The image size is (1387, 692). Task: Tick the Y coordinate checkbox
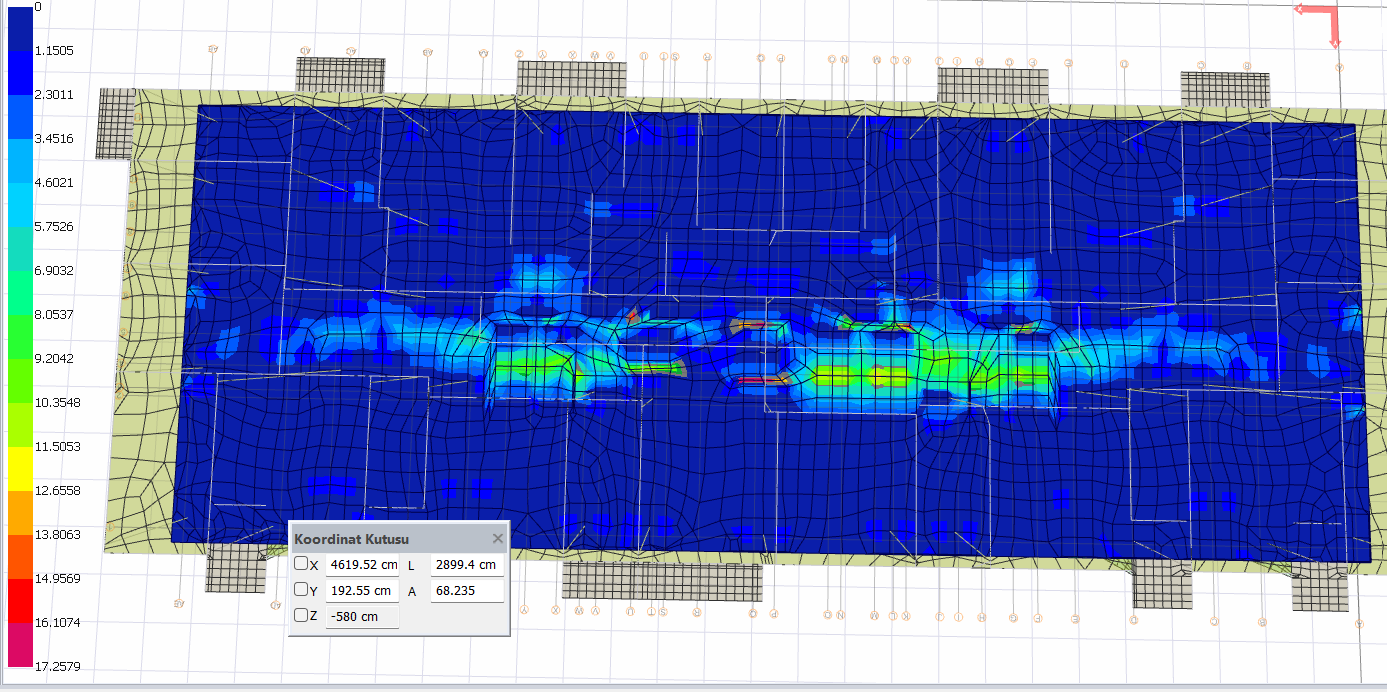pyautogui.click(x=301, y=590)
